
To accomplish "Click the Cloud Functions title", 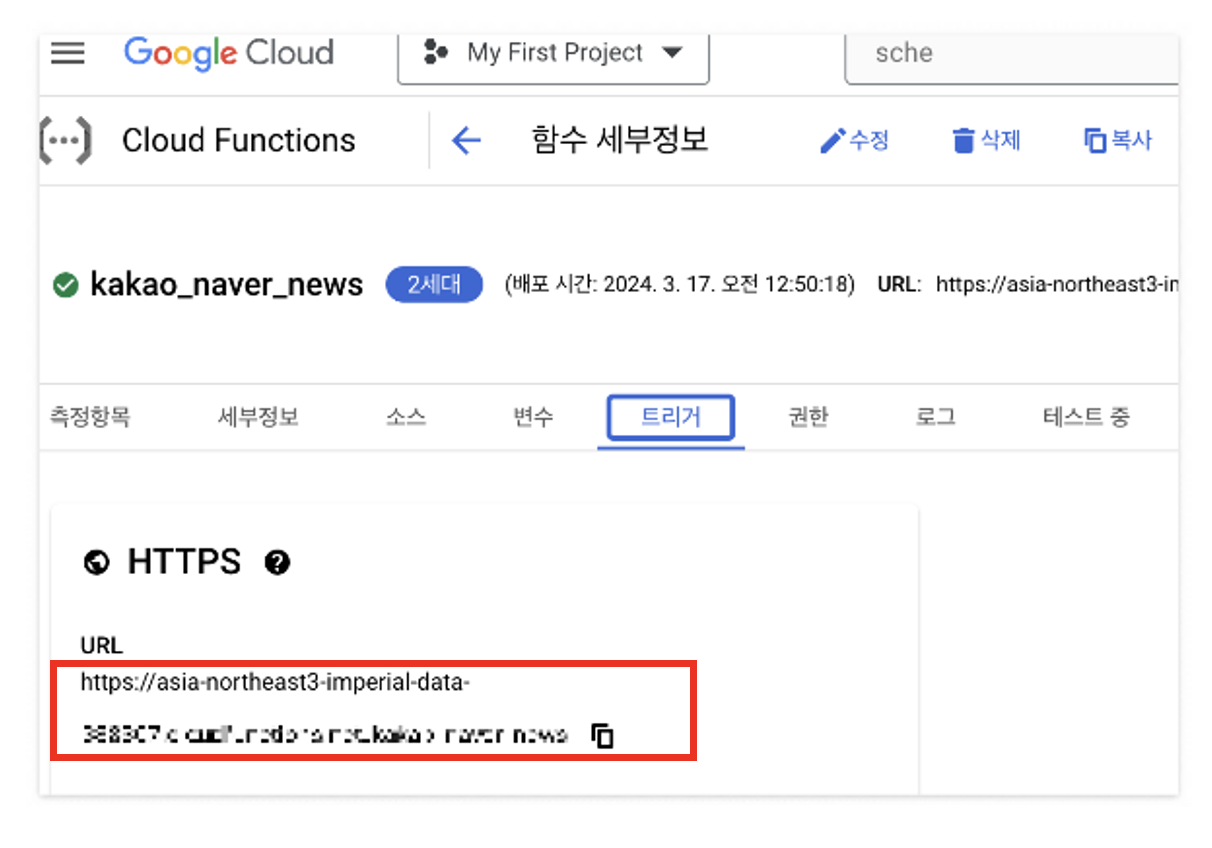I will click(238, 140).
